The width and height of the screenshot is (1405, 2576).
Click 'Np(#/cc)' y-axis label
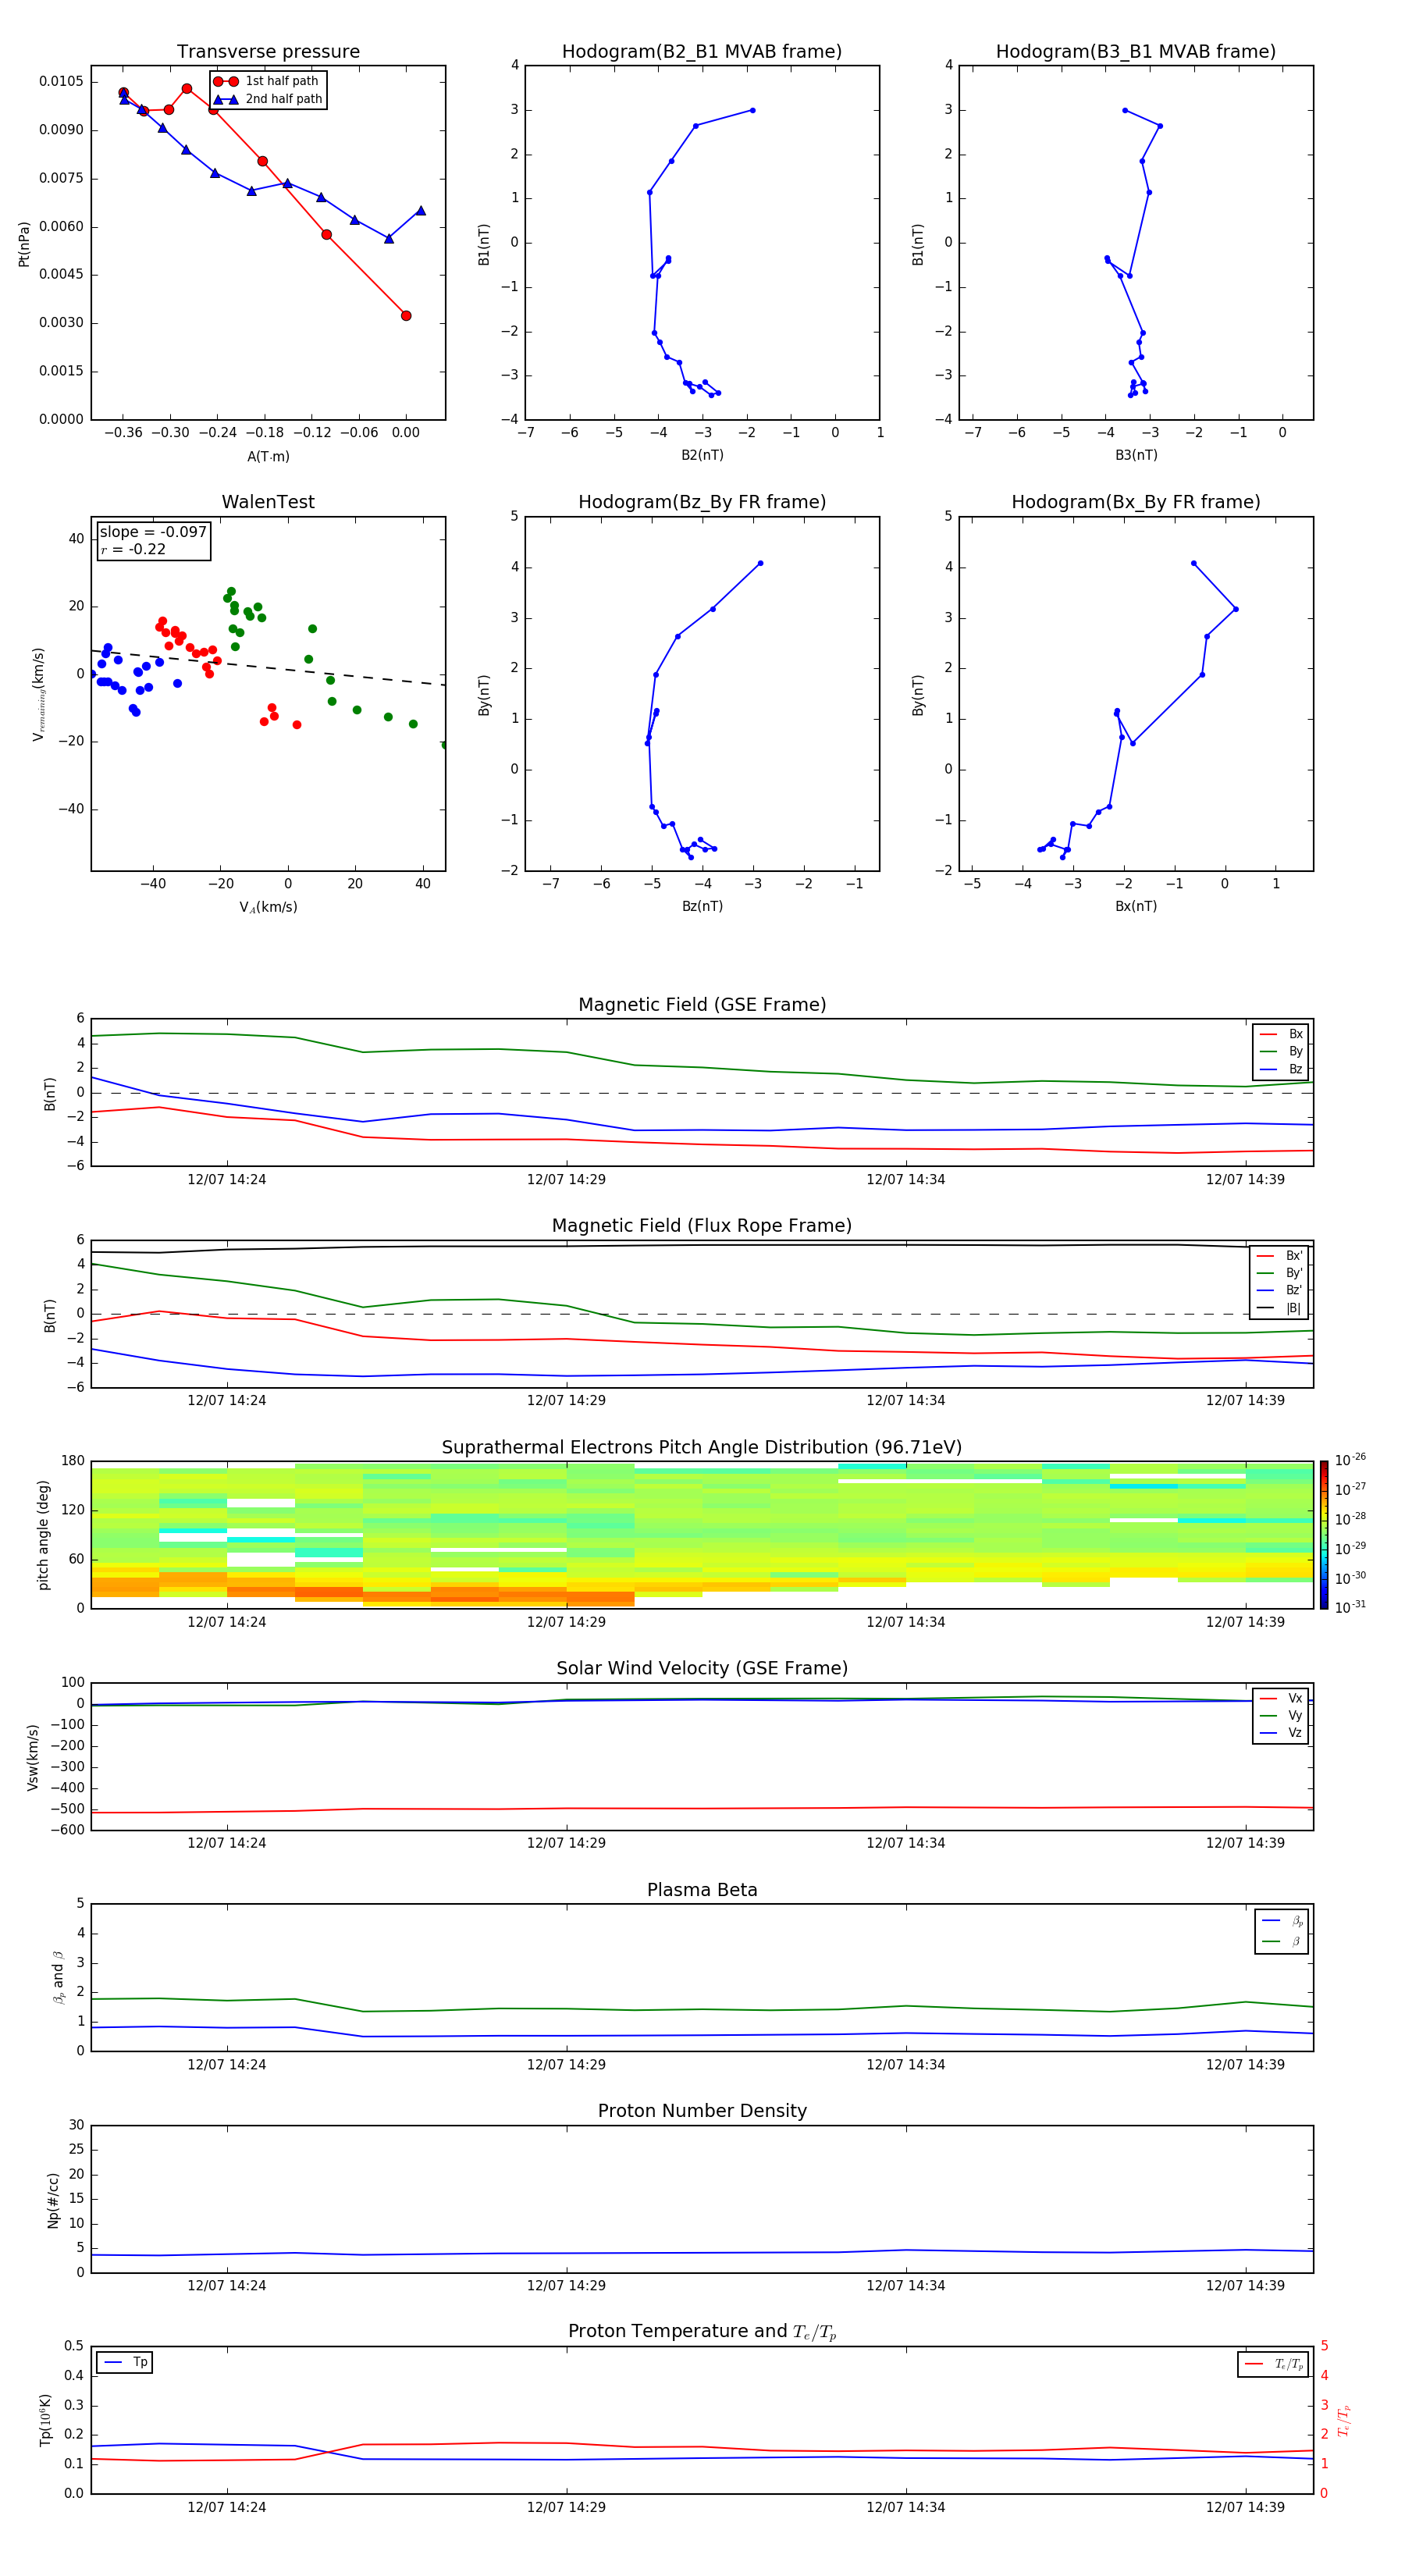53,2199
